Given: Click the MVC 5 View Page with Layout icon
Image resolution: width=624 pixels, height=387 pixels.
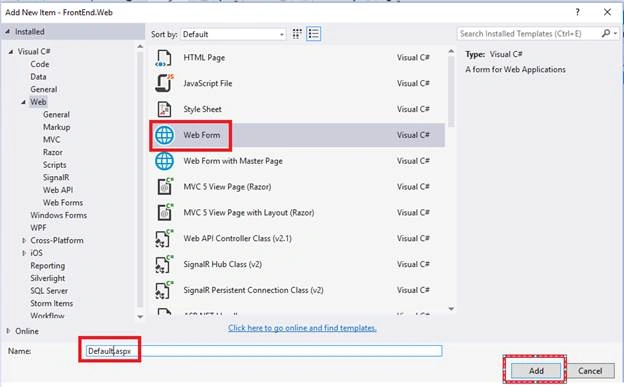Looking at the screenshot, I should click(x=164, y=212).
